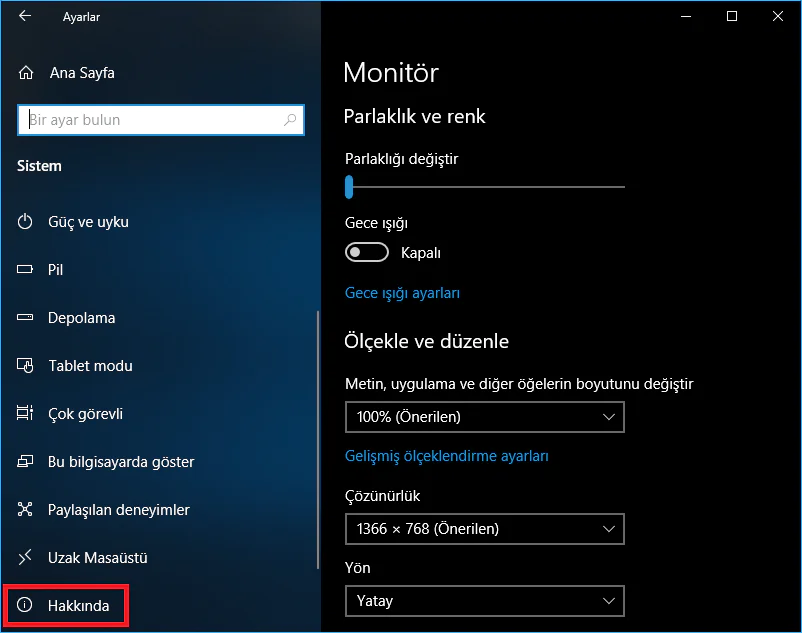The height and width of the screenshot is (633, 802).
Task: Click the Güç ve uyku power icon
Action: click(26, 222)
